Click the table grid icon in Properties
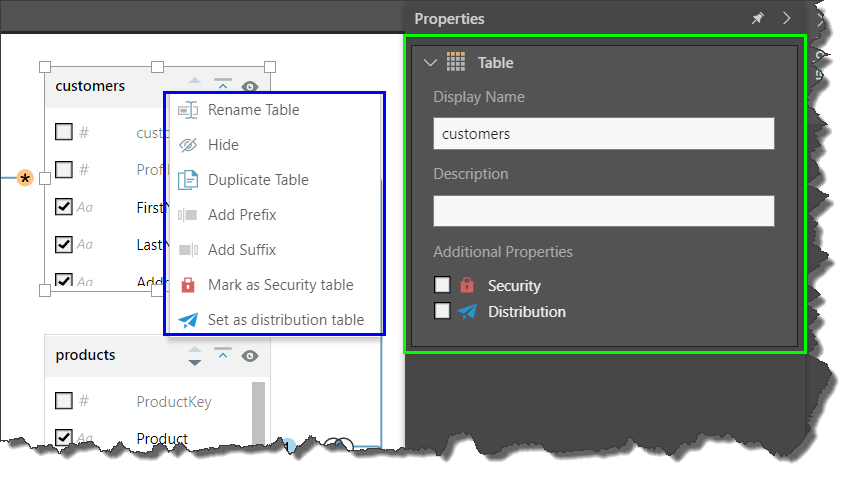 (x=456, y=62)
